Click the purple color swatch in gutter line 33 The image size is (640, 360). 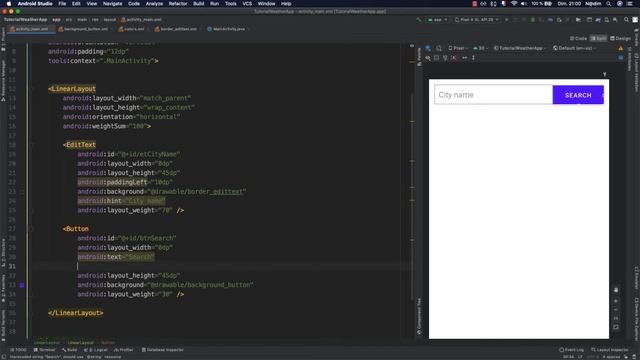22,285
